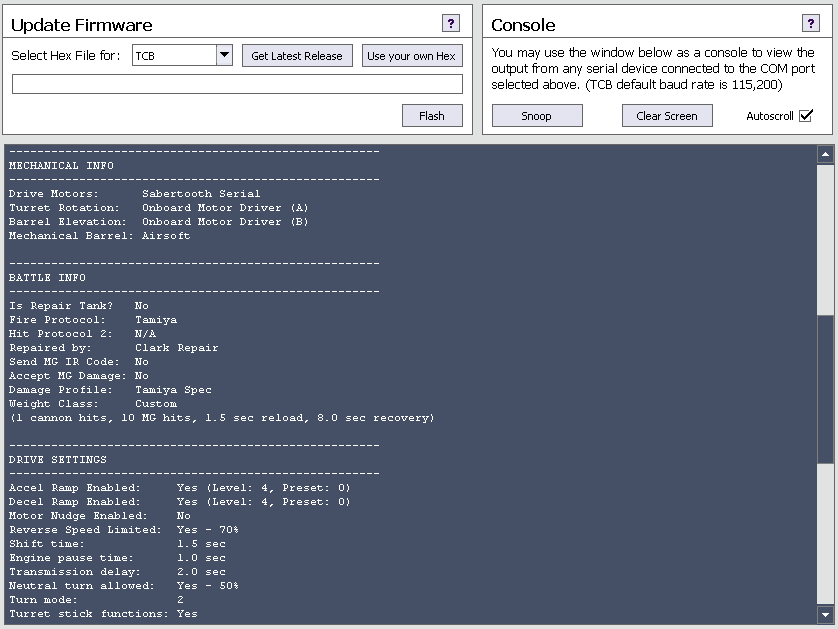The height and width of the screenshot is (629, 838).
Task: Click the Autoscroll label text
Action: 769,116
